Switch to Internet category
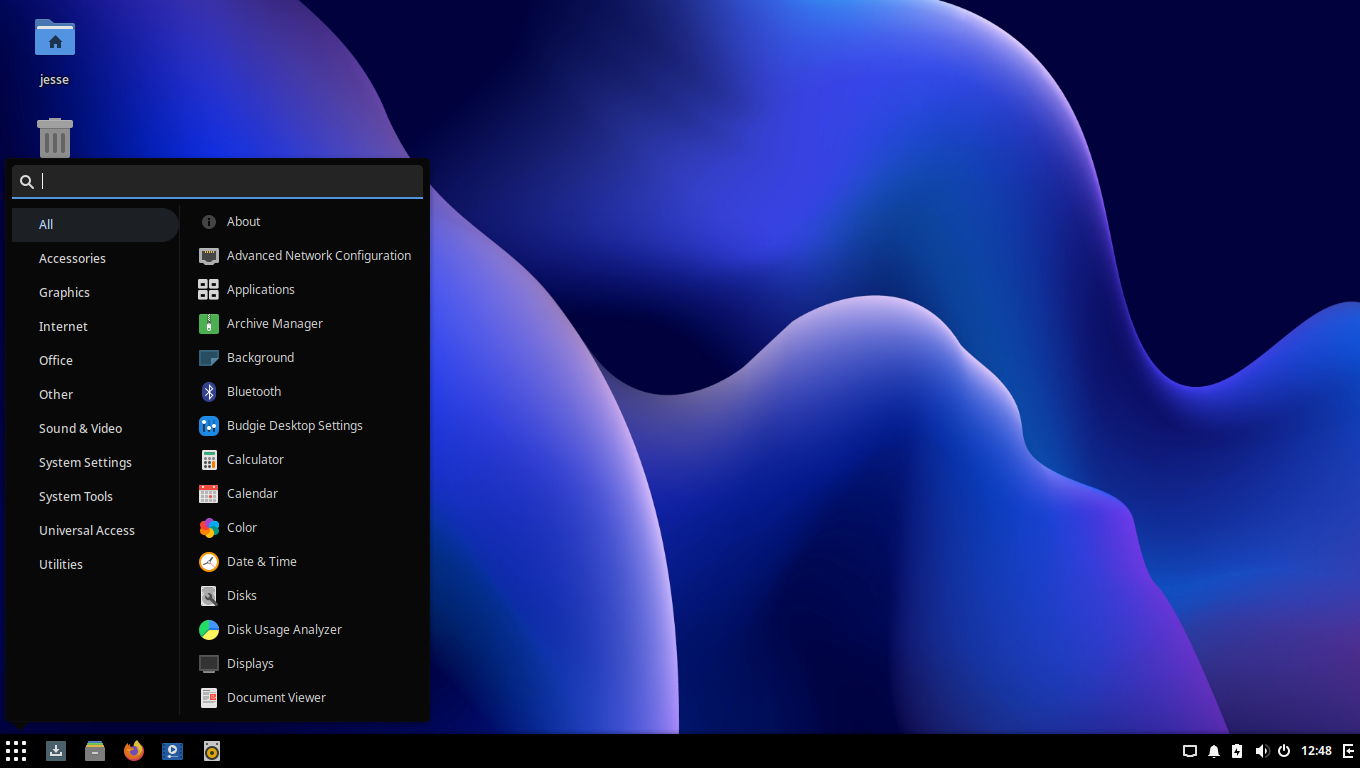The height and width of the screenshot is (768, 1360). tap(95, 327)
